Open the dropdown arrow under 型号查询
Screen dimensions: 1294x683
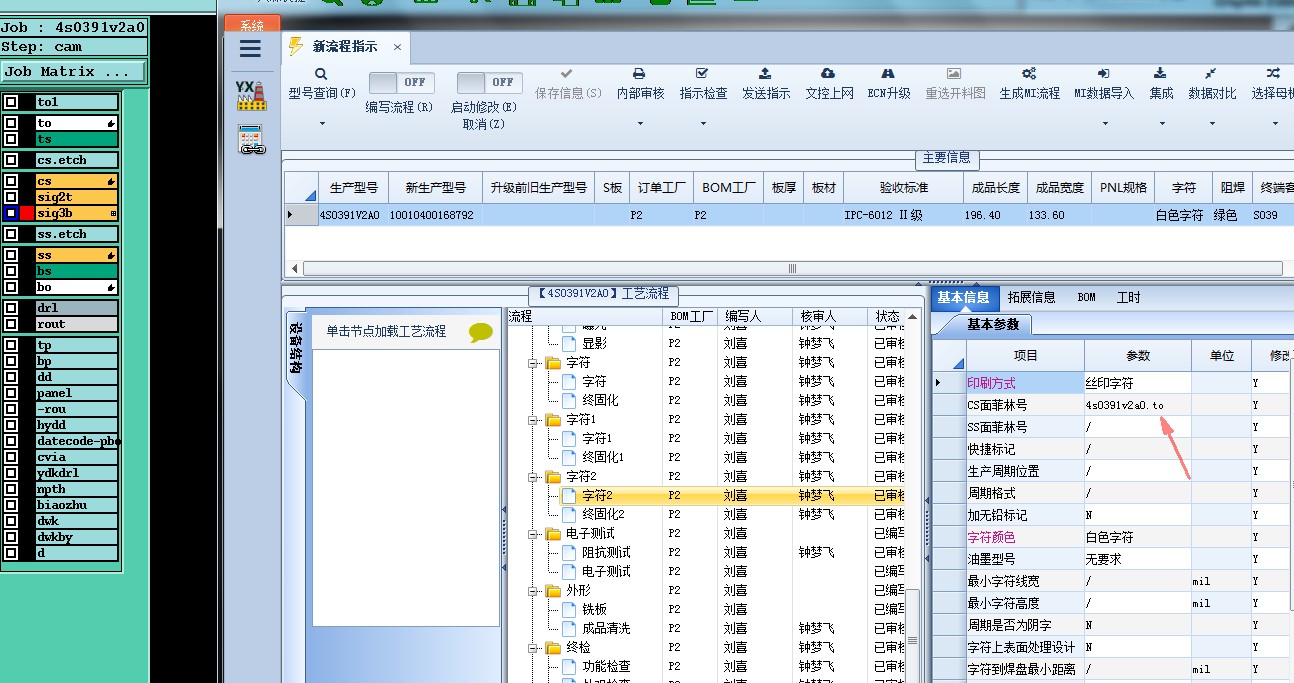coord(322,124)
